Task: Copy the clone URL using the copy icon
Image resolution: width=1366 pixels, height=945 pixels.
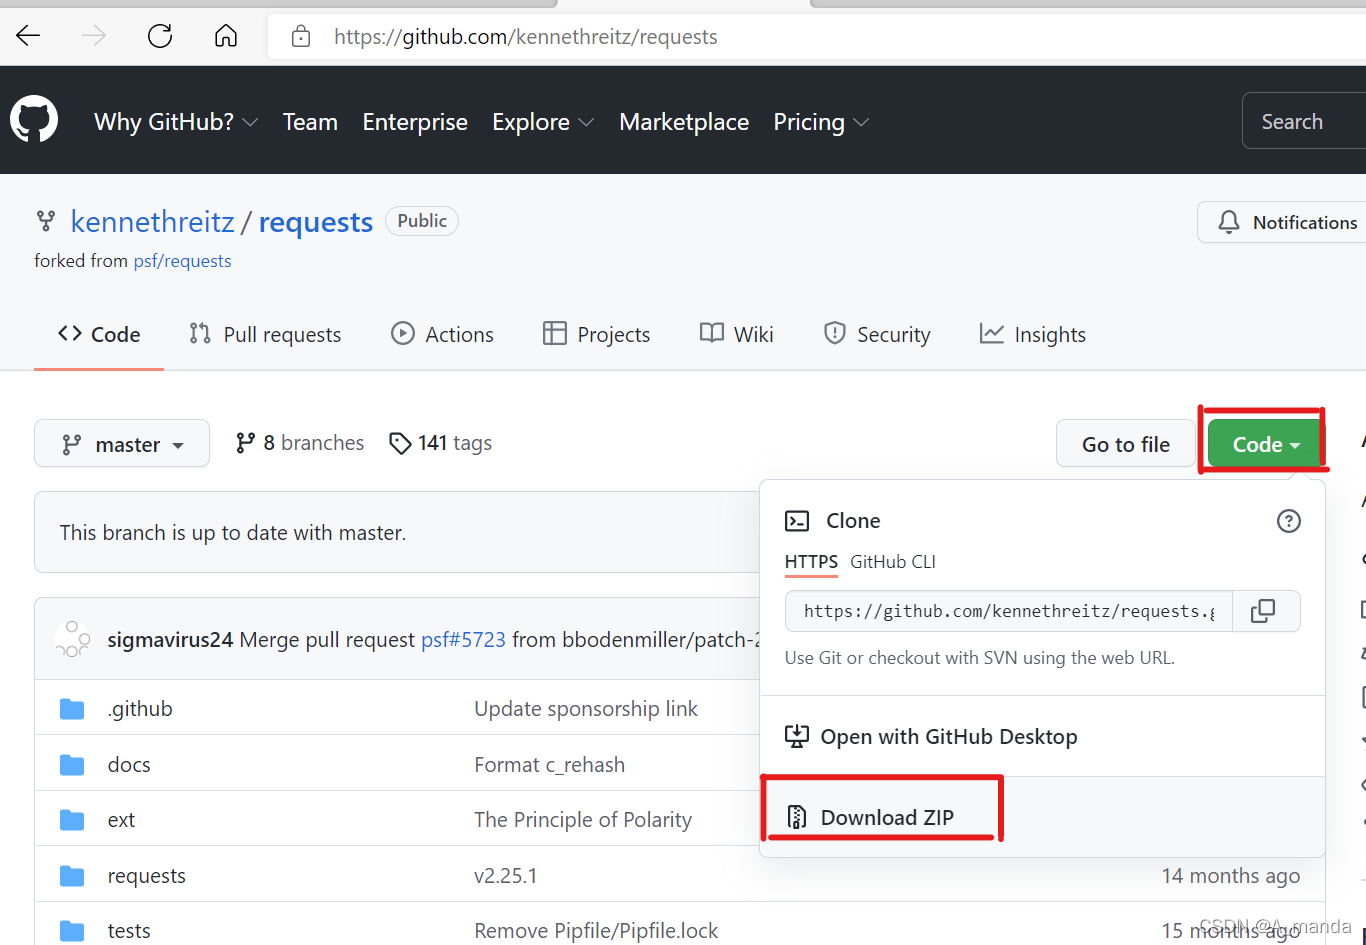Action: click(1266, 611)
